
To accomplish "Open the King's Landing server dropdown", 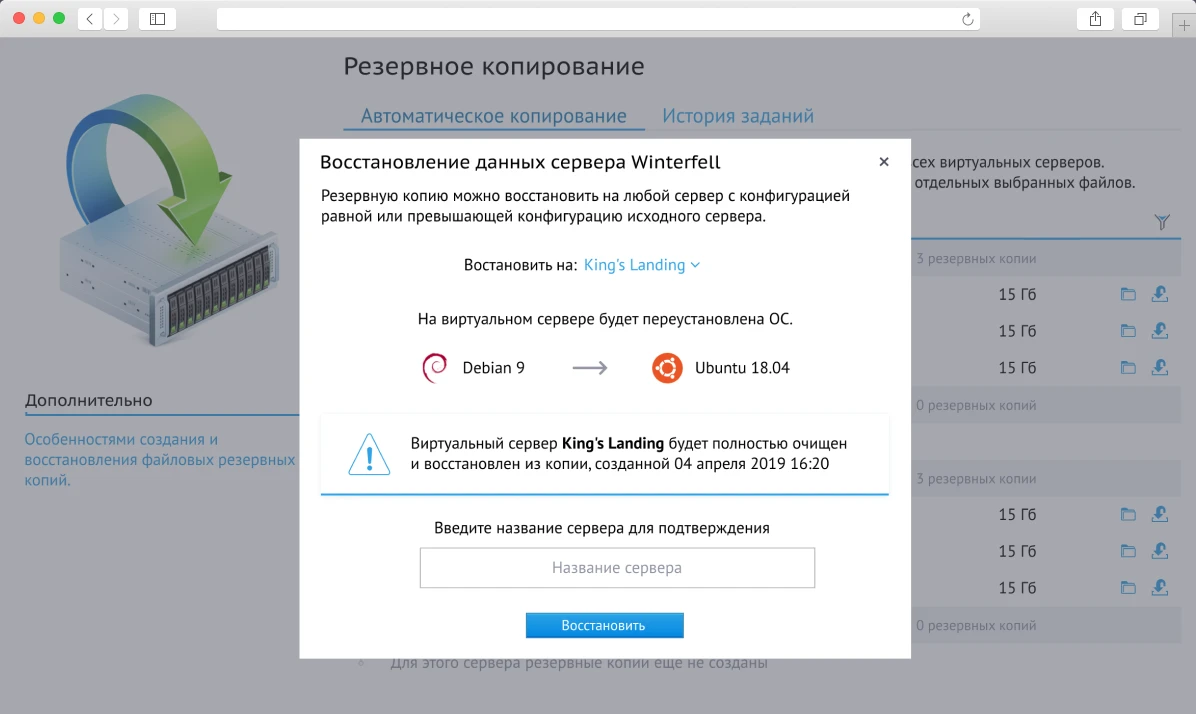I will [641, 265].
